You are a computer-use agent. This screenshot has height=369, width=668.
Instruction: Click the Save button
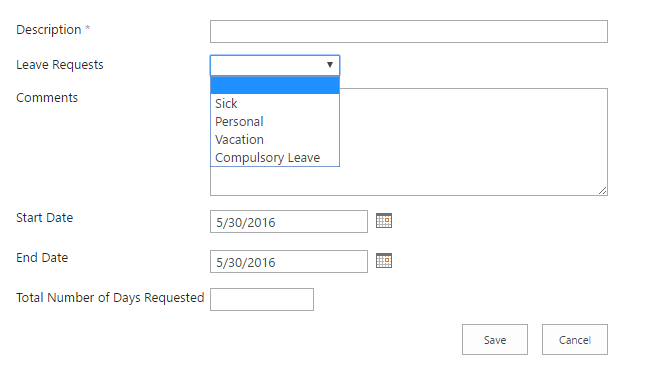495,340
